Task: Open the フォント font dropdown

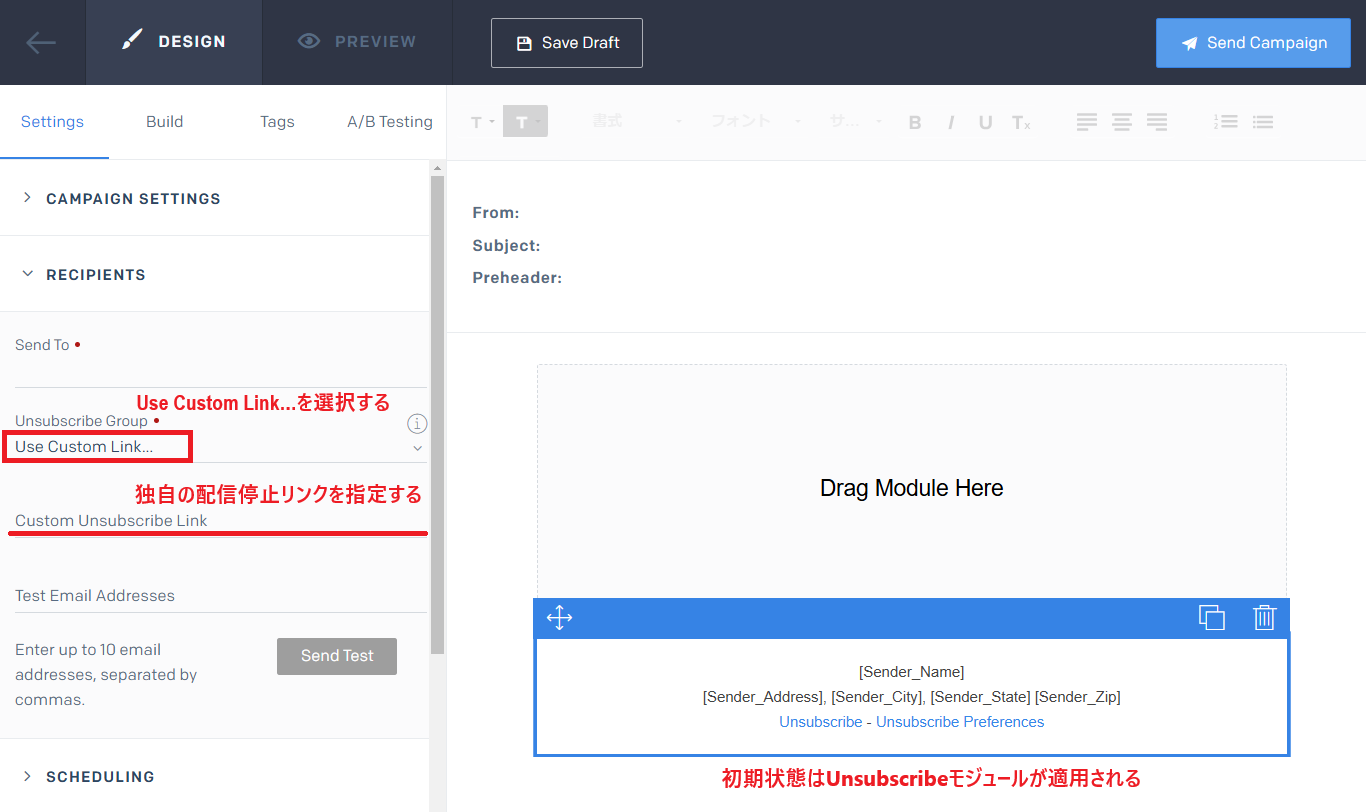Action: point(756,121)
